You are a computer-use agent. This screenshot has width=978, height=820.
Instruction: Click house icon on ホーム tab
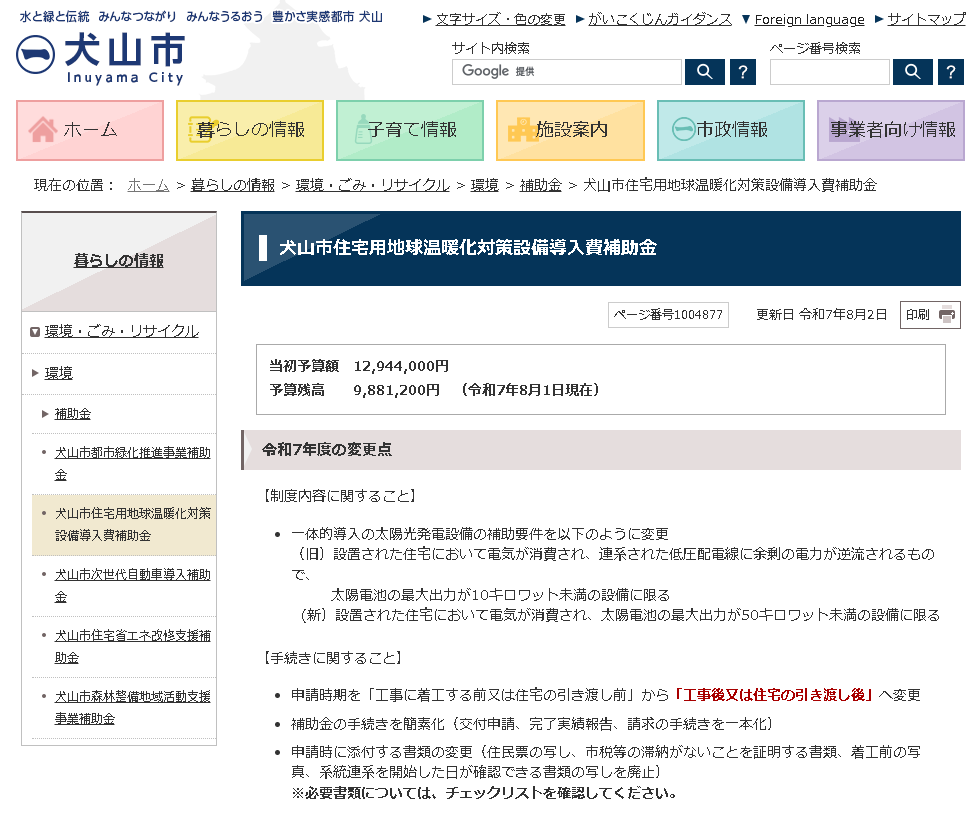point(42,130)
